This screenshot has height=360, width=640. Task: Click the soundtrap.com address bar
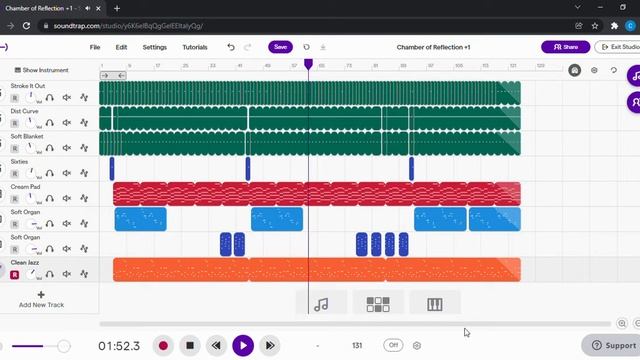click(306, 26)
